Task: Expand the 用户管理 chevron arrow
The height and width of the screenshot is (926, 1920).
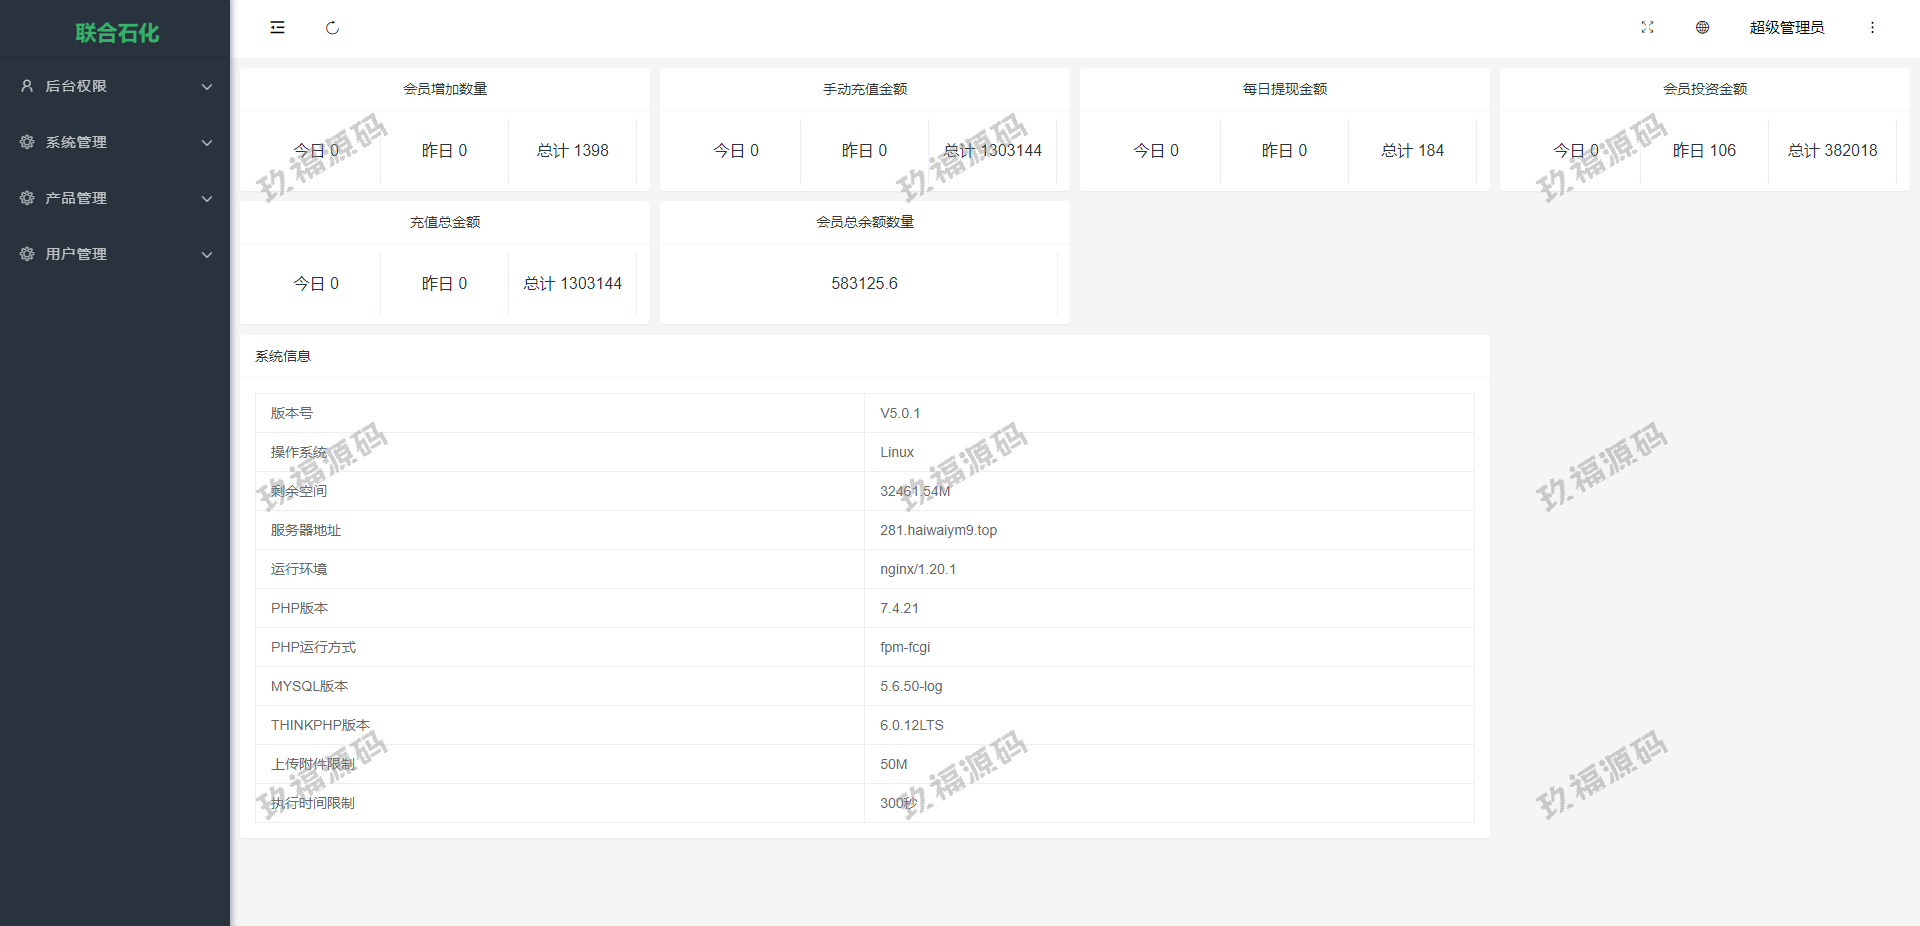Action: [x=207, y=255]
